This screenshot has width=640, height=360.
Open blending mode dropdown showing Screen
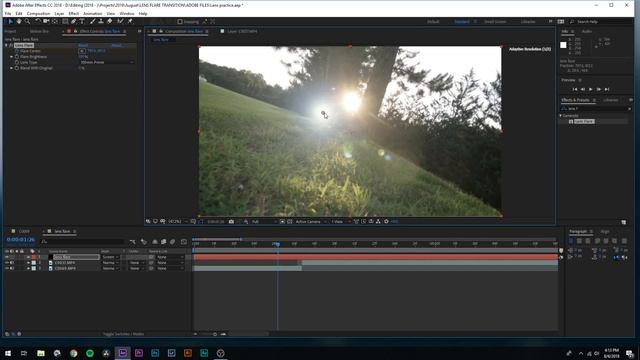click(110, 257)
